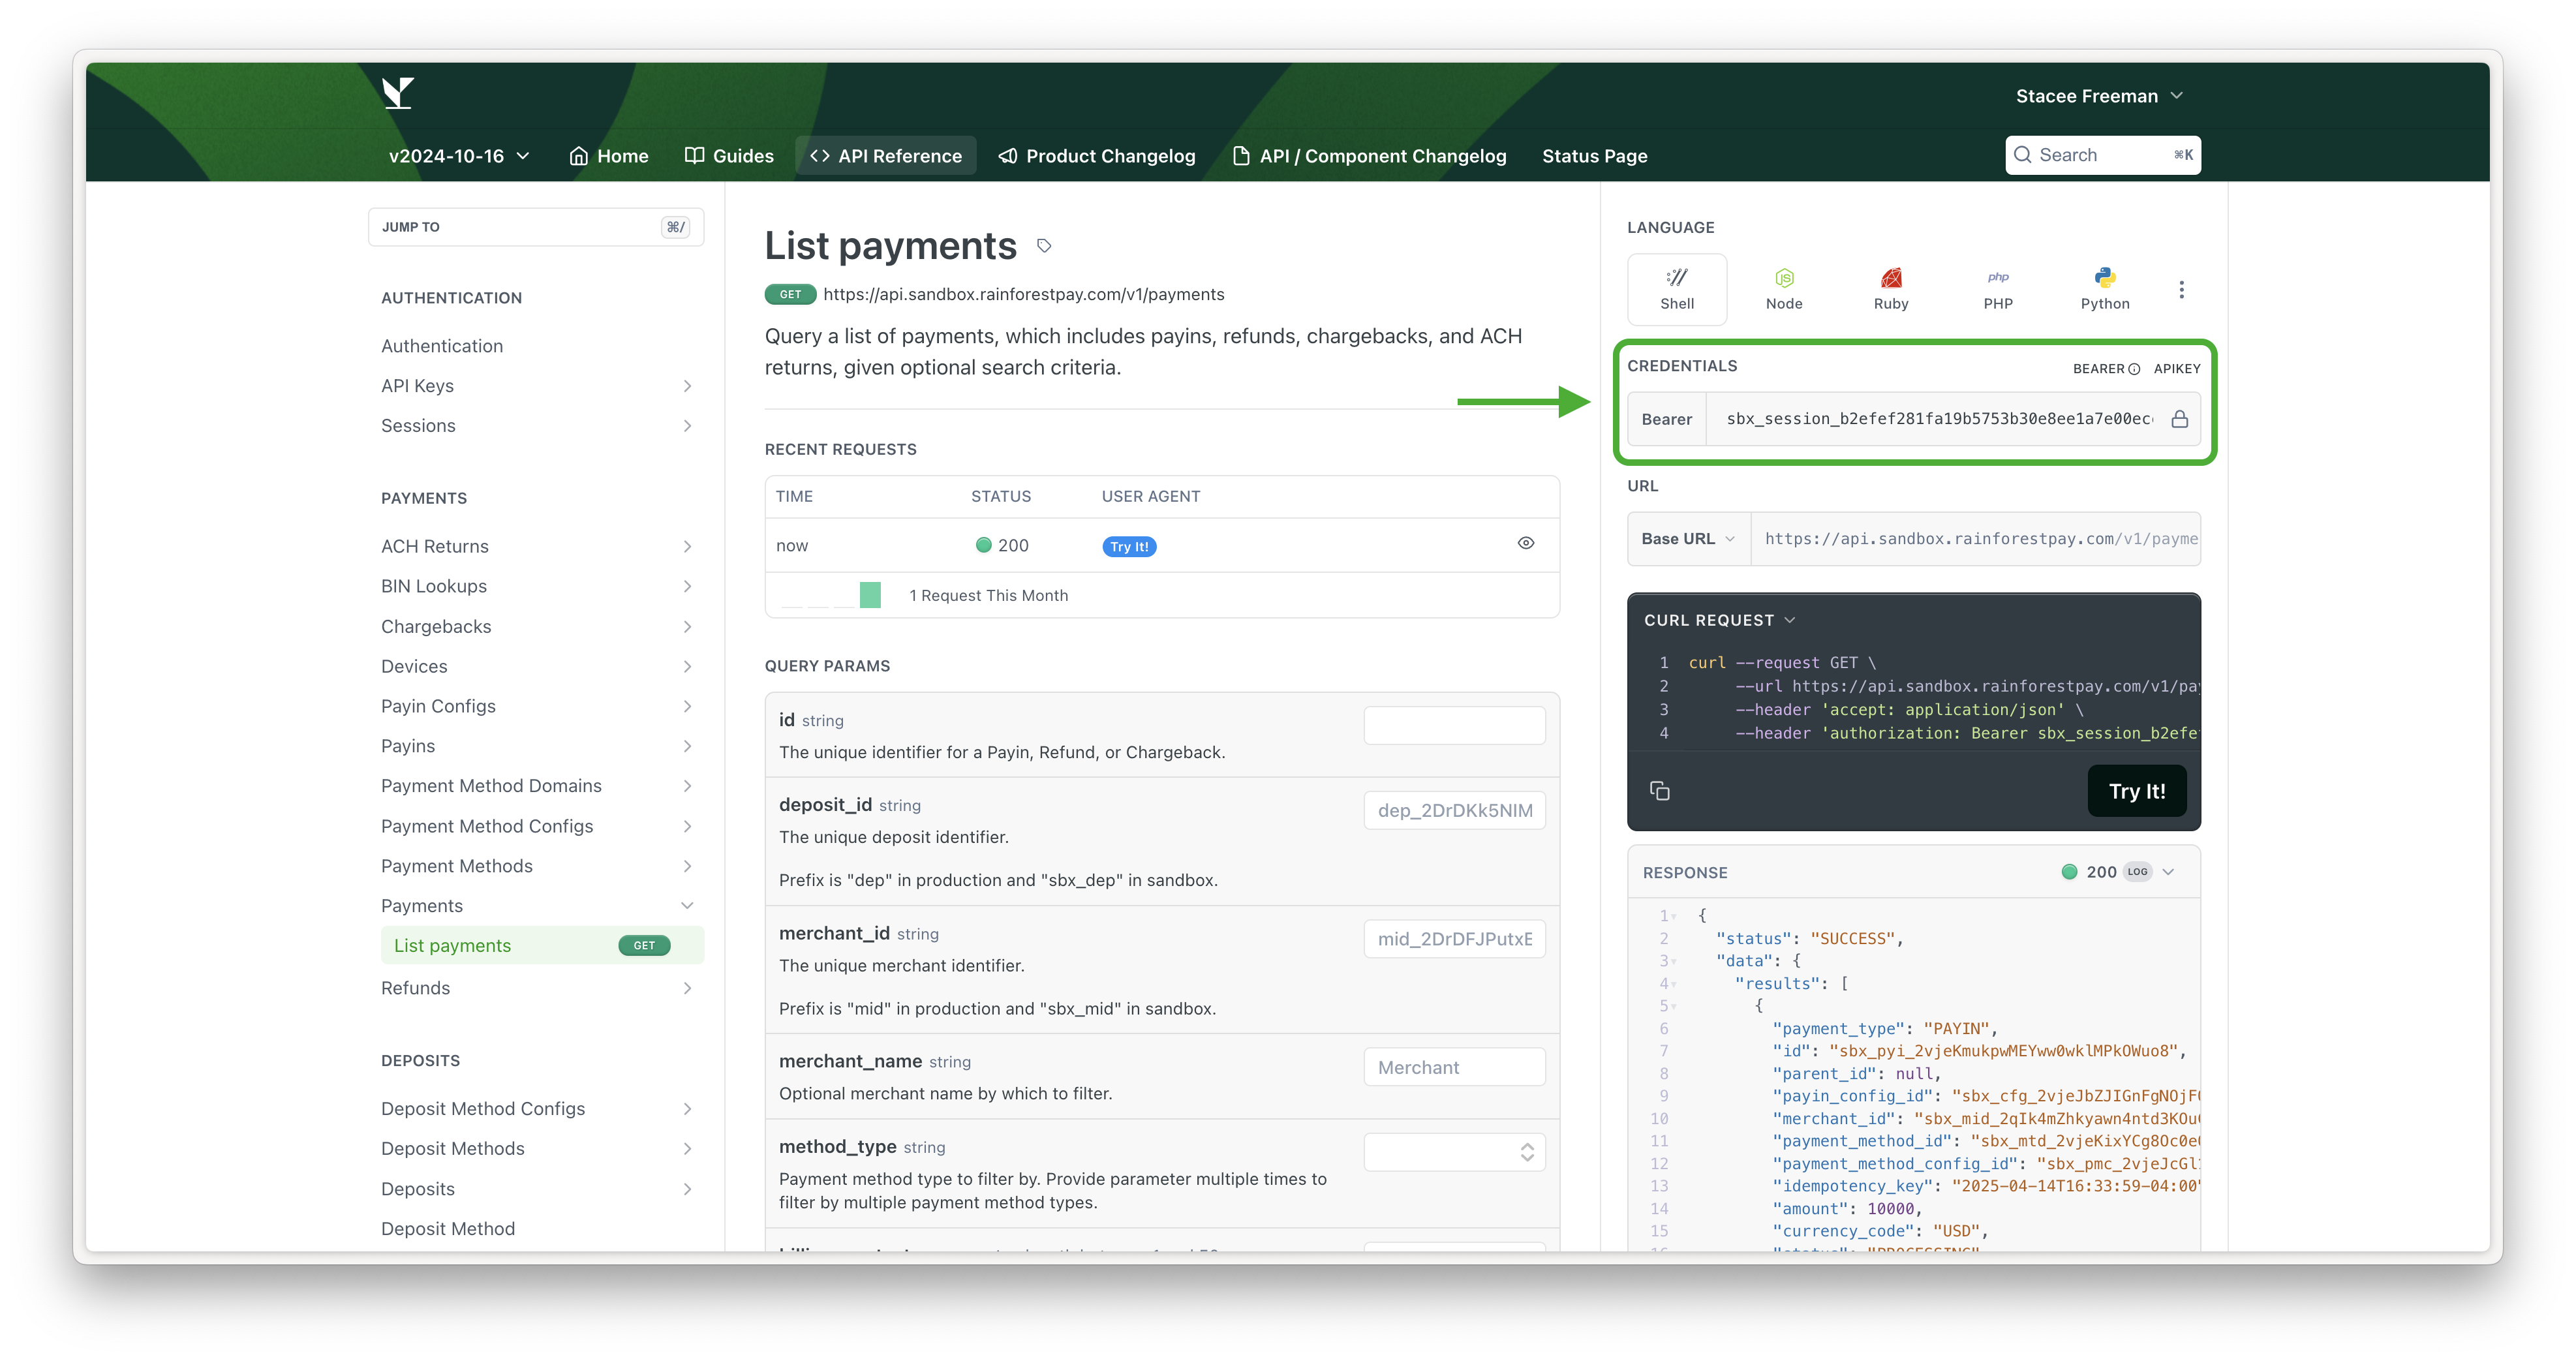The image size is (2576, 1361).
Task: View request details via the eye icon
Action: pos(1526,544)
